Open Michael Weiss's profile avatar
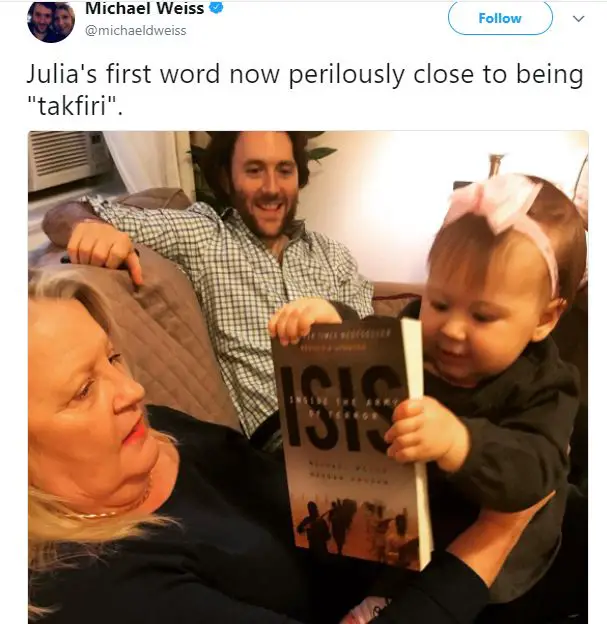The image size is (607, 624). pyautogui.click(x=51, y=21)
